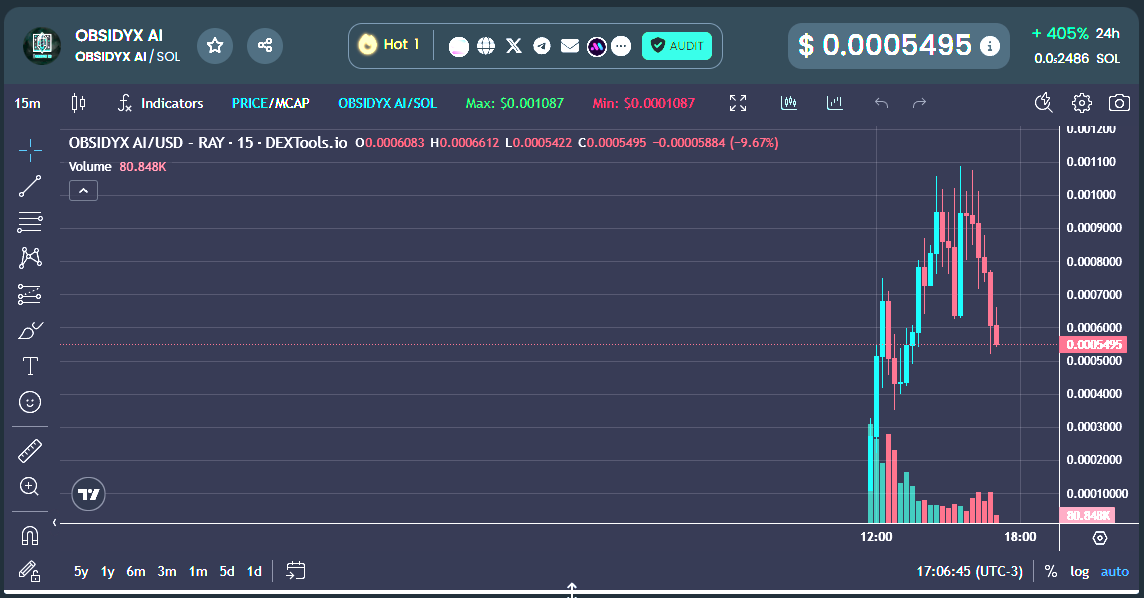This screenshot has height=598, width=1144.
Task: Undo last chart action
Action: point(881,104)
